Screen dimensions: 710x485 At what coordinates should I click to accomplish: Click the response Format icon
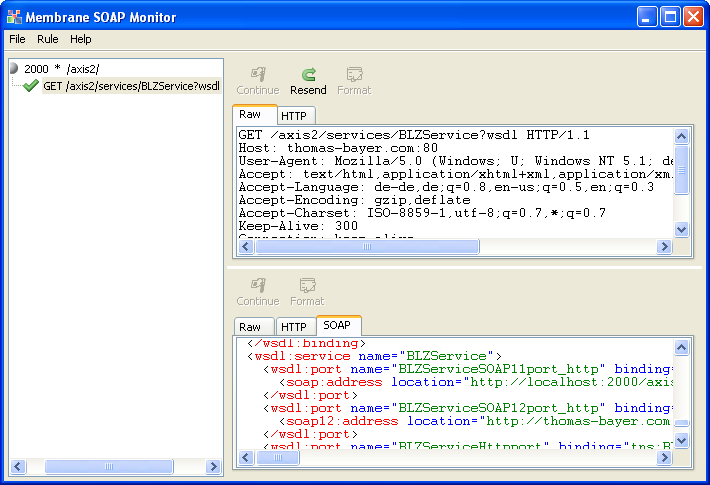pos(307,285)
